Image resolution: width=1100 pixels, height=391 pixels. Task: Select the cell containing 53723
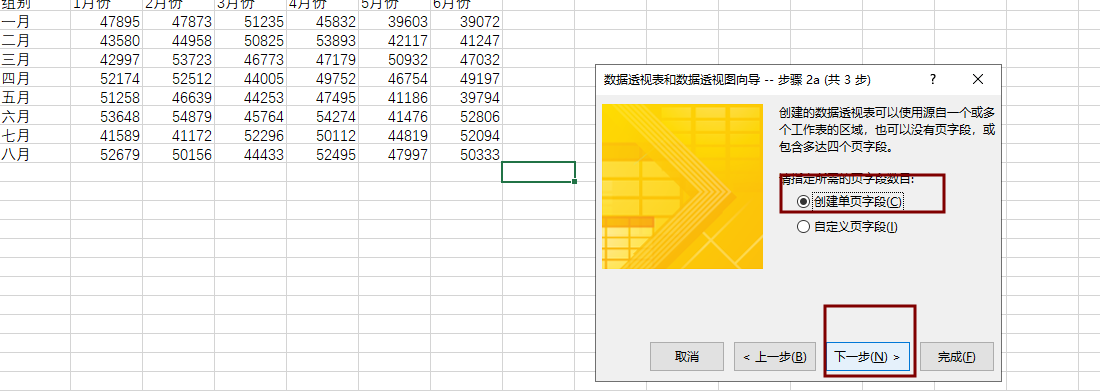pos(180,60)
